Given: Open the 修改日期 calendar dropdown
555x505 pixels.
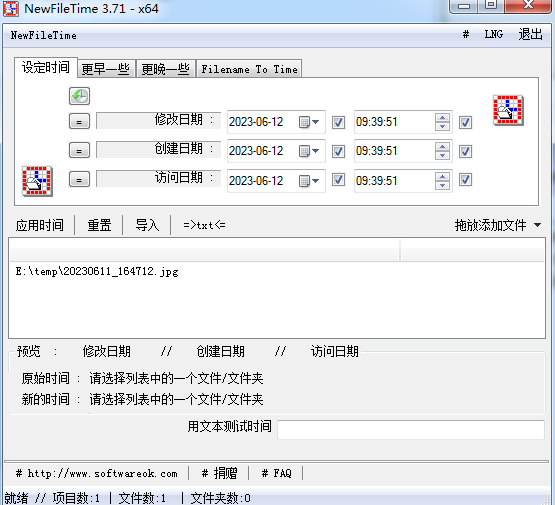Looking at the screenshot, I should pos(309,122).
